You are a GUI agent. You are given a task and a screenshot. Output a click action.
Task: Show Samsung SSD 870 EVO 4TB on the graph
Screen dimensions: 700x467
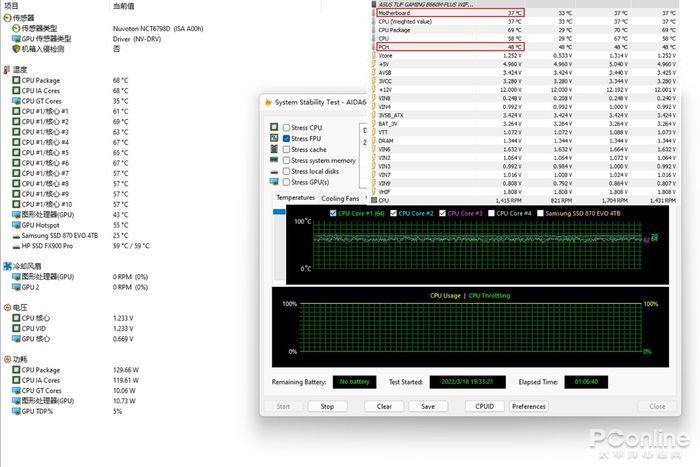[540, 213]
